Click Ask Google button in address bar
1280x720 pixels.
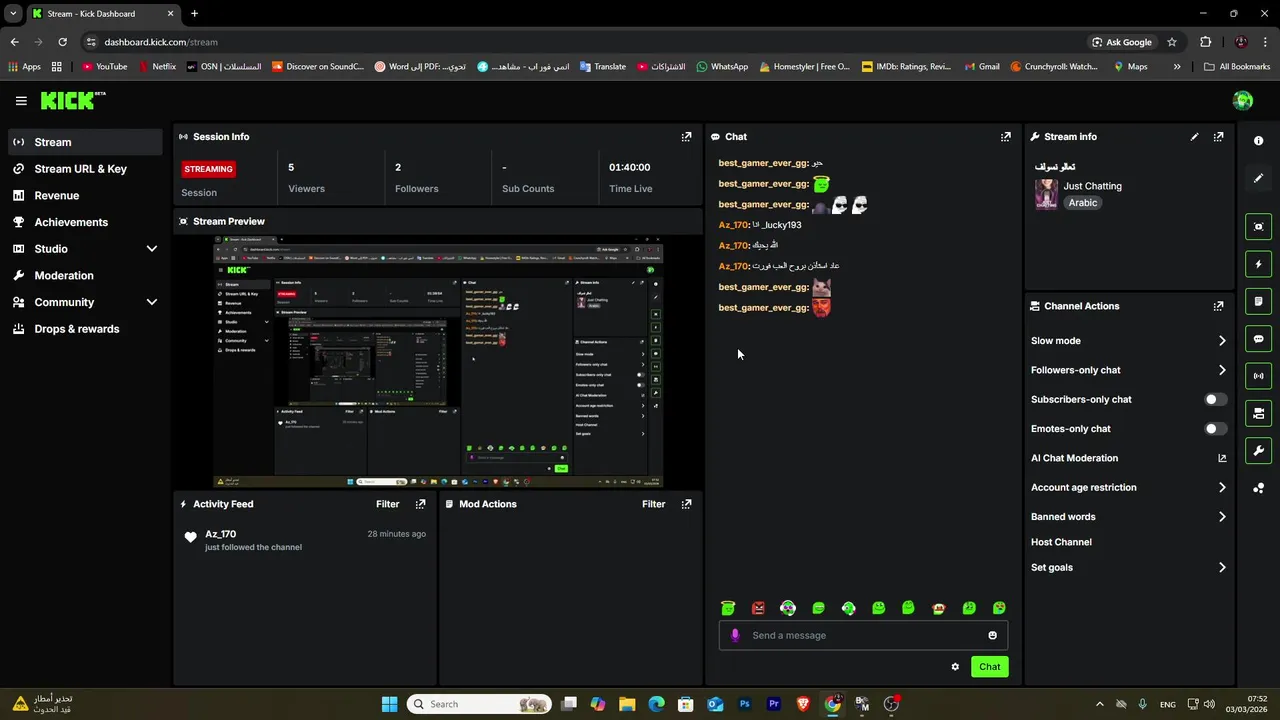pos(1122,42)
